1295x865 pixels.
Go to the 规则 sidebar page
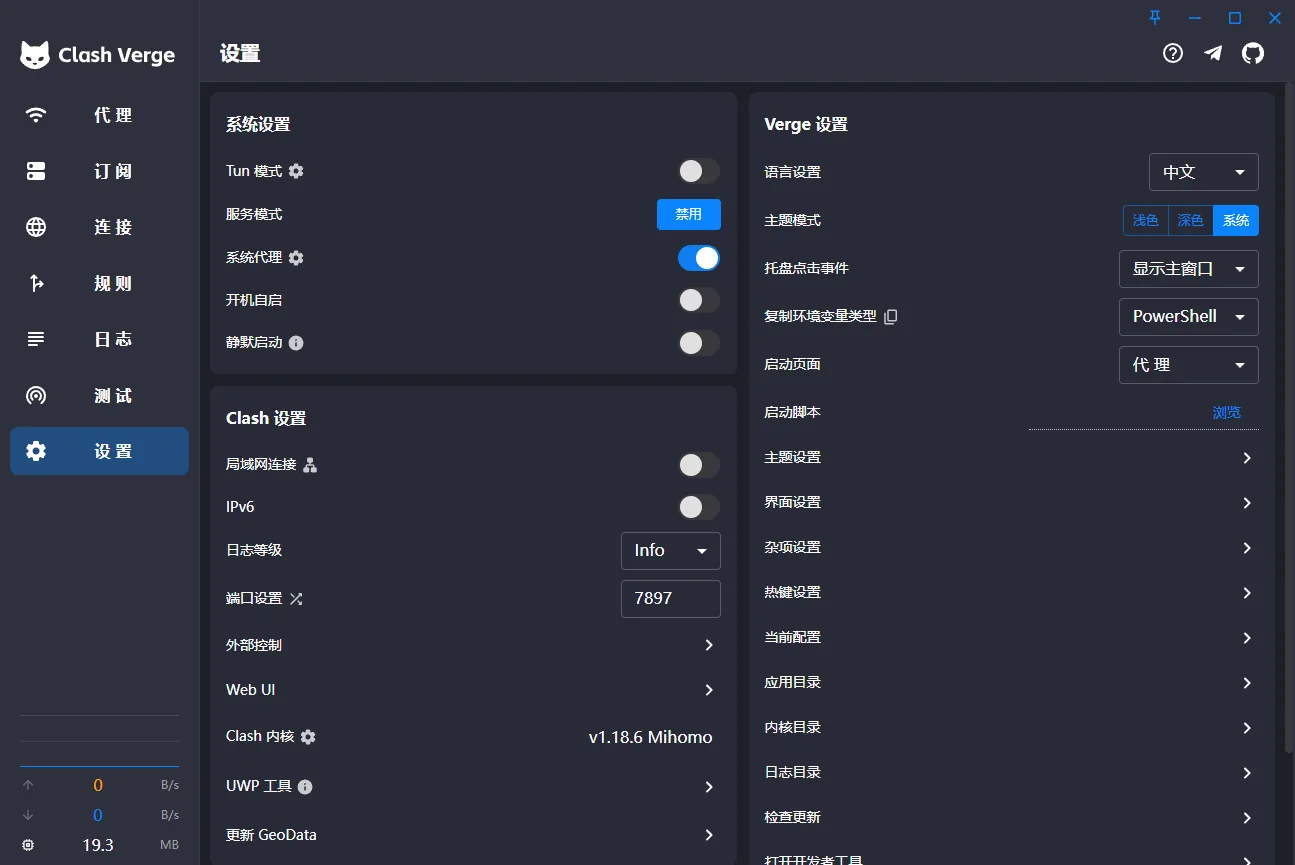click(x=100, y=283)
